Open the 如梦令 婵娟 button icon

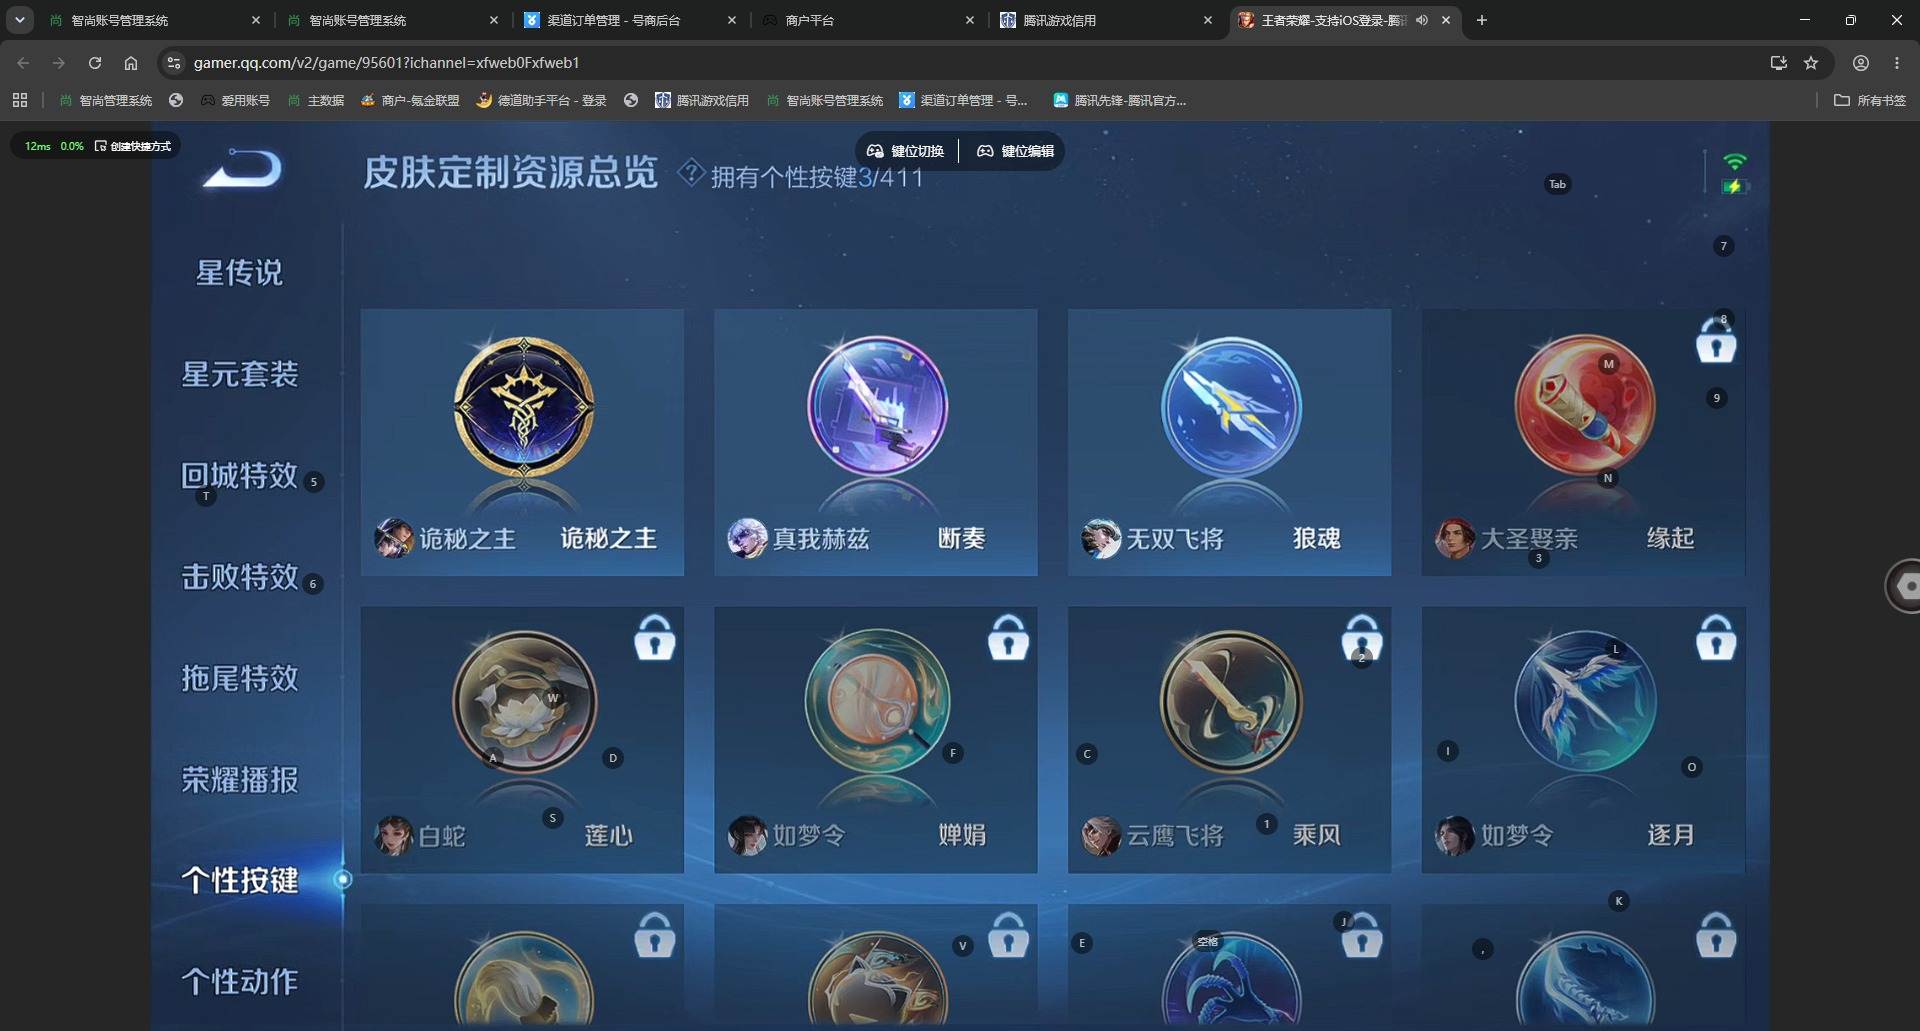(x=877, y=702)
